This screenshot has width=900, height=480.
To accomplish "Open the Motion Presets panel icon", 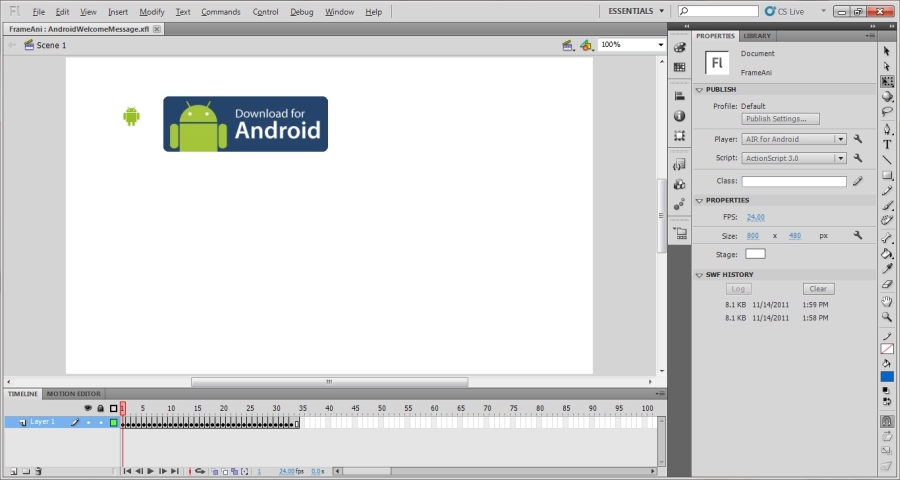I will (680, 204).
